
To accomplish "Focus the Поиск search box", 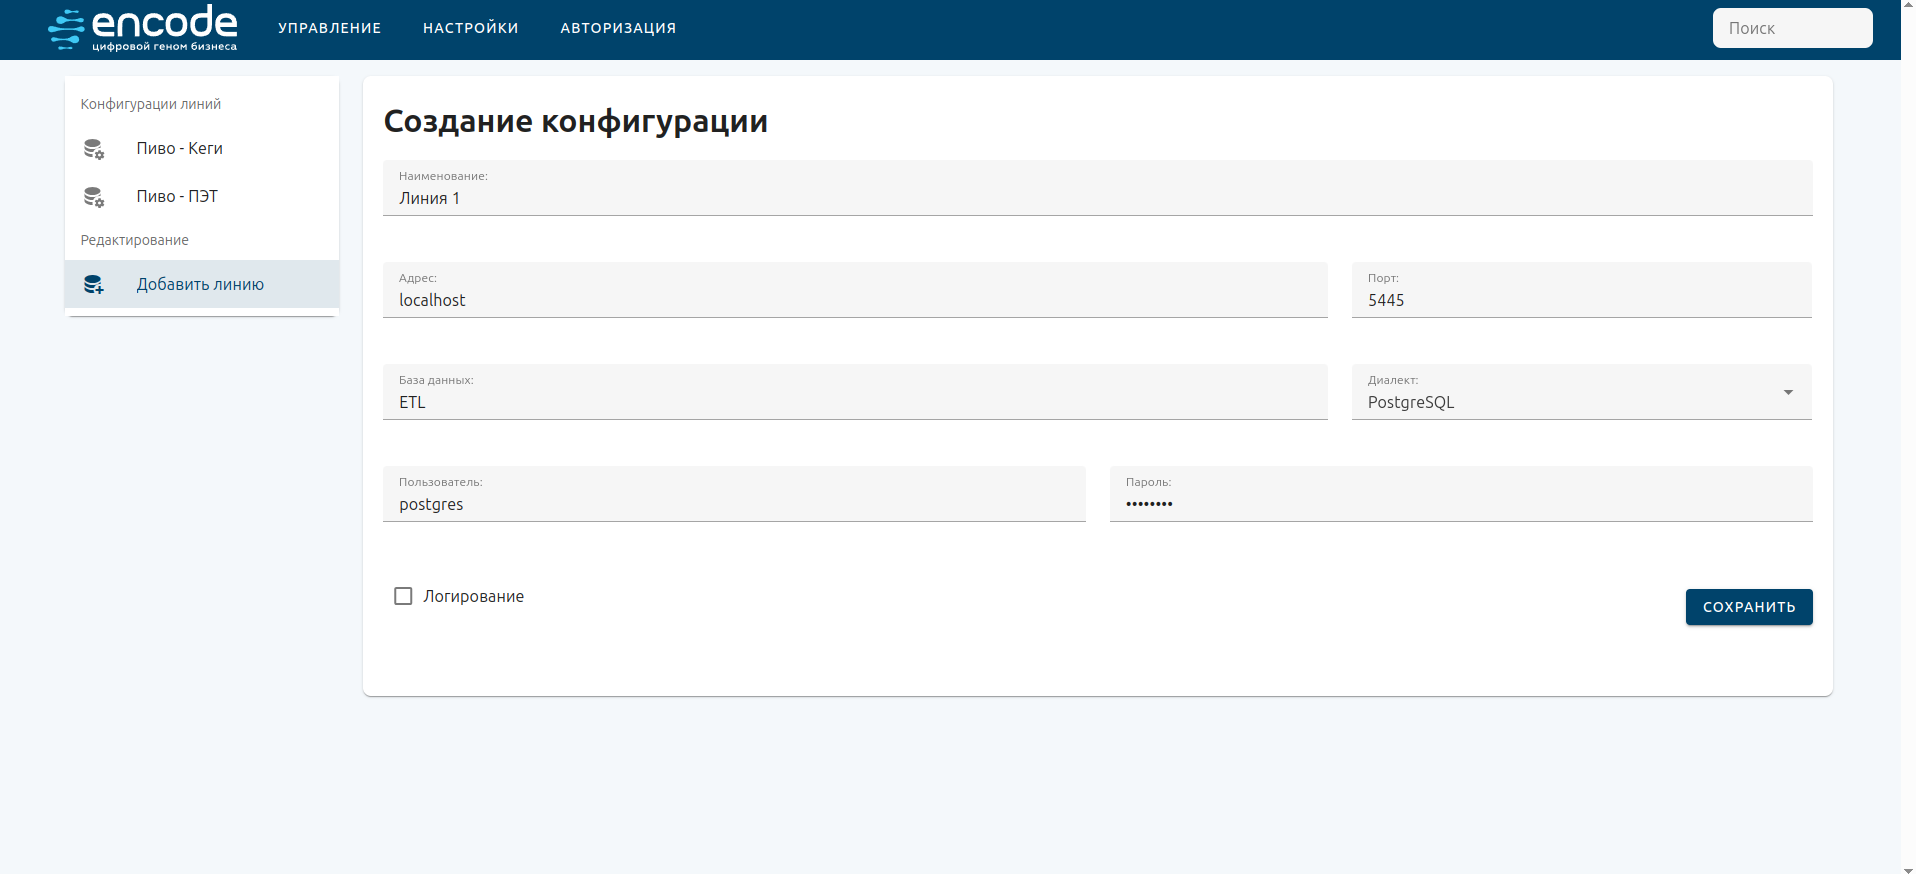I will (x=1791, y=28).
